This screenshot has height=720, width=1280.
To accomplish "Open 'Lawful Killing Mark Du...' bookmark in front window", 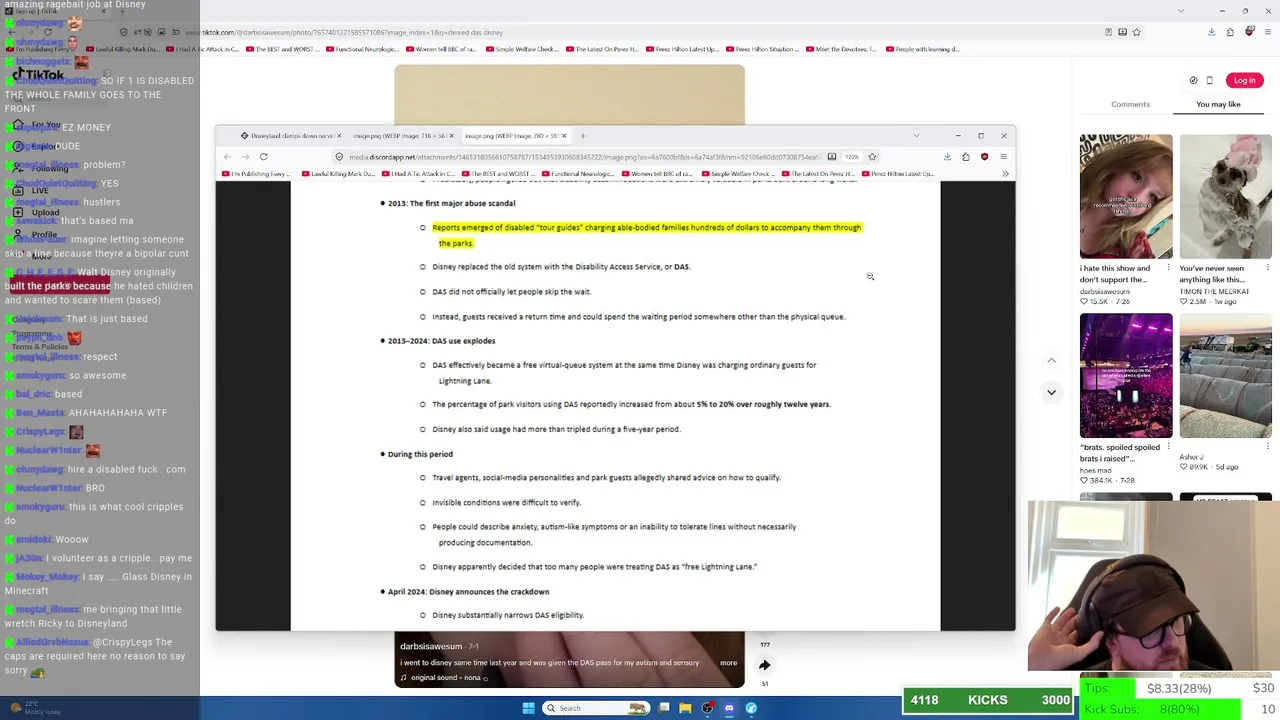I will coord(341,174).
